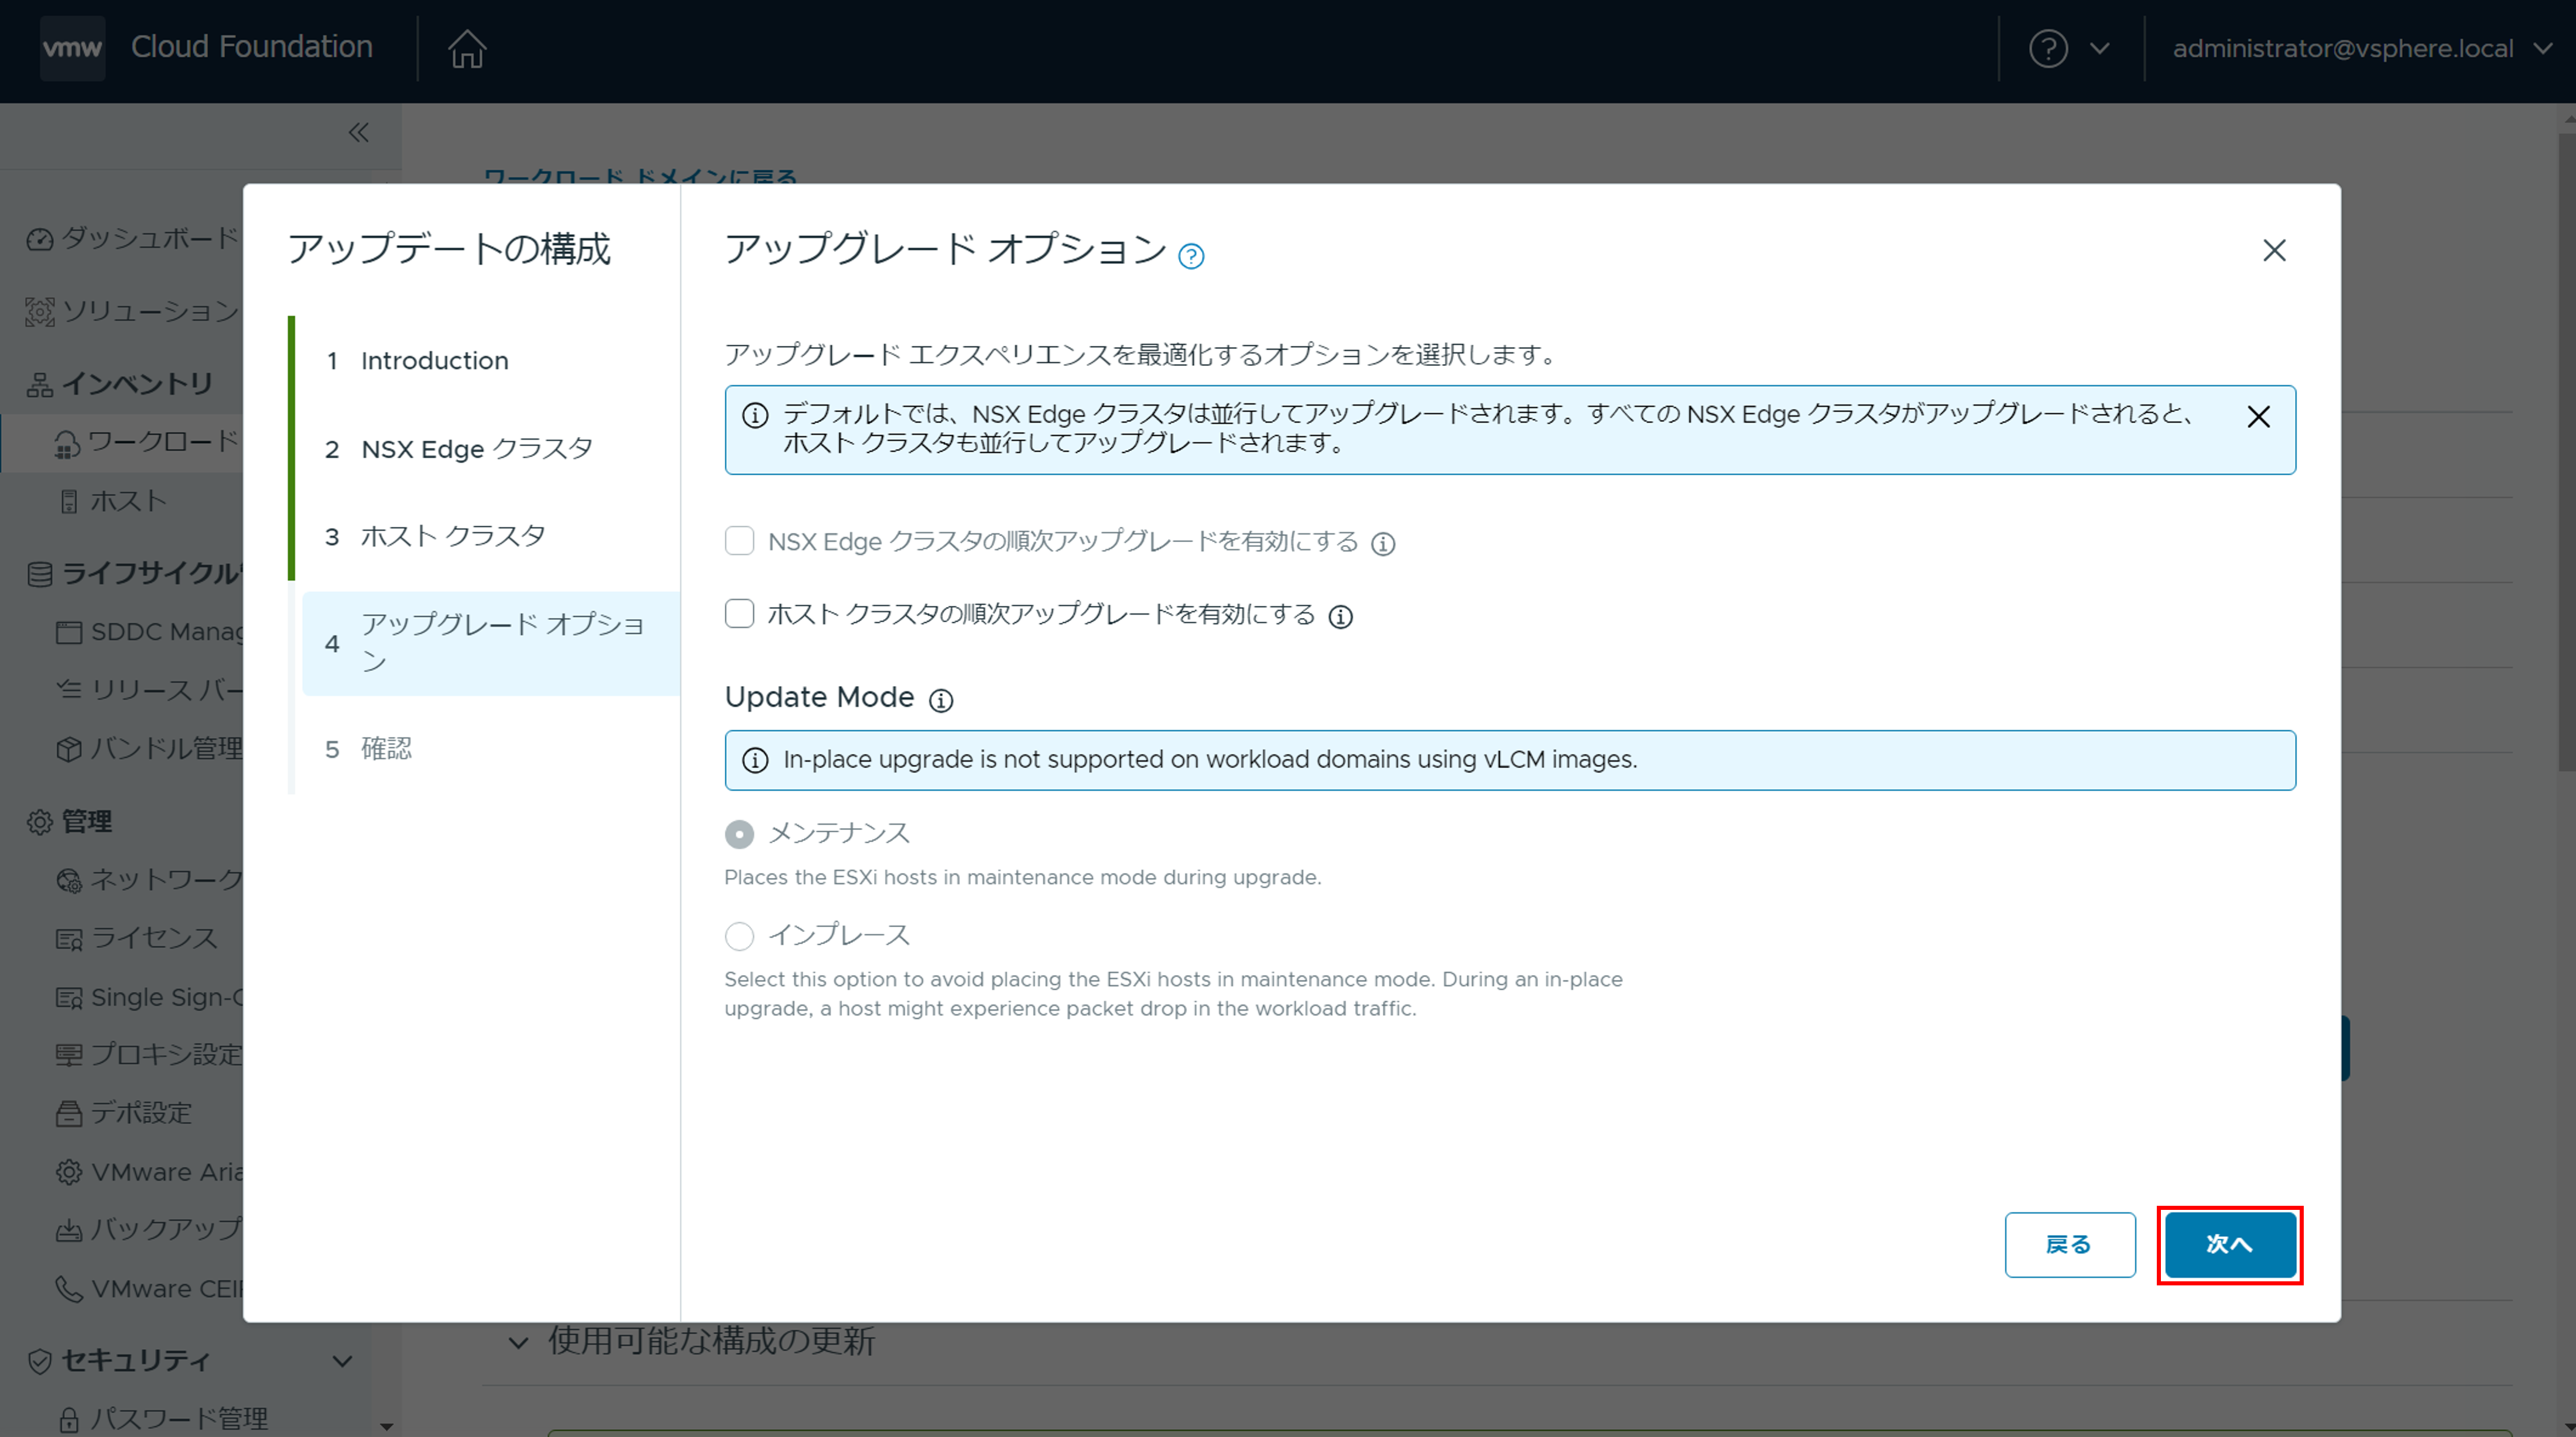Image resolution: width=2576 pixels, height=1437 pixels.
Task: Click the ライセンス icon in sidebar
Action: click(69, 939)
